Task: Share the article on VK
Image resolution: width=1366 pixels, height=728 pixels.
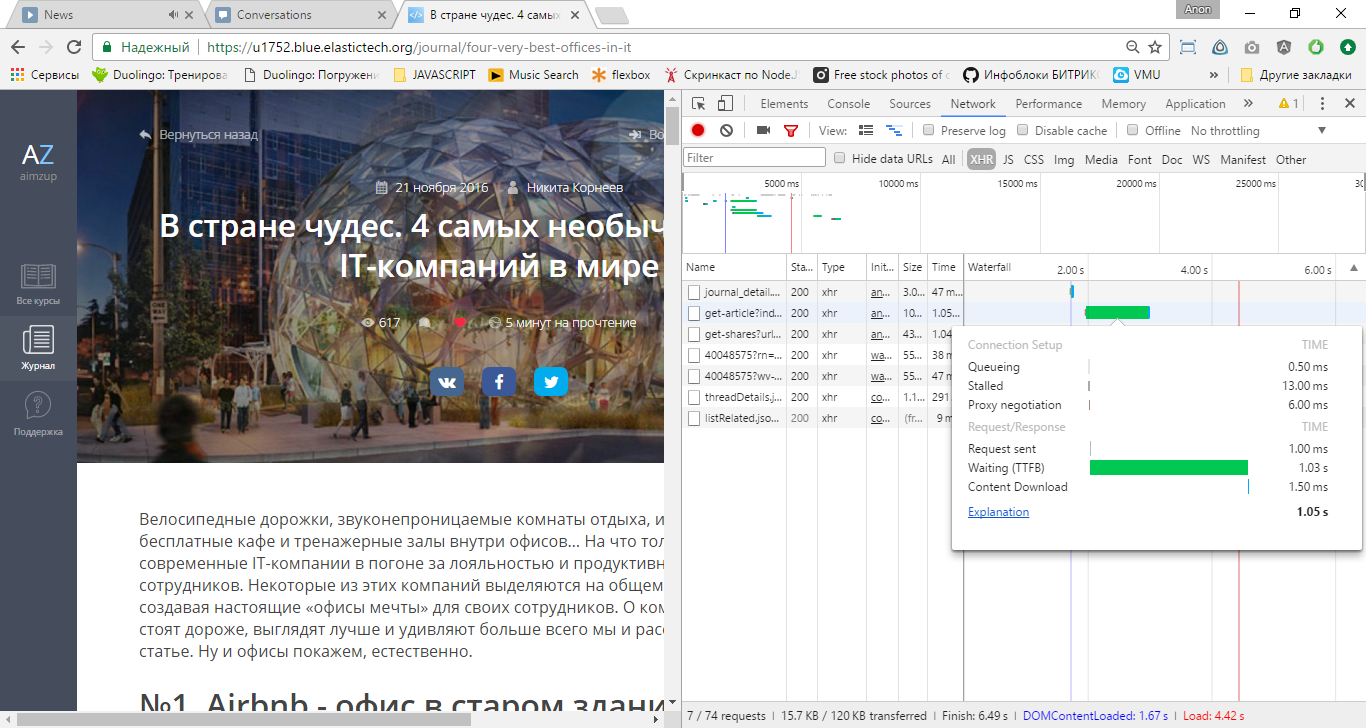Action: [447, 382]
